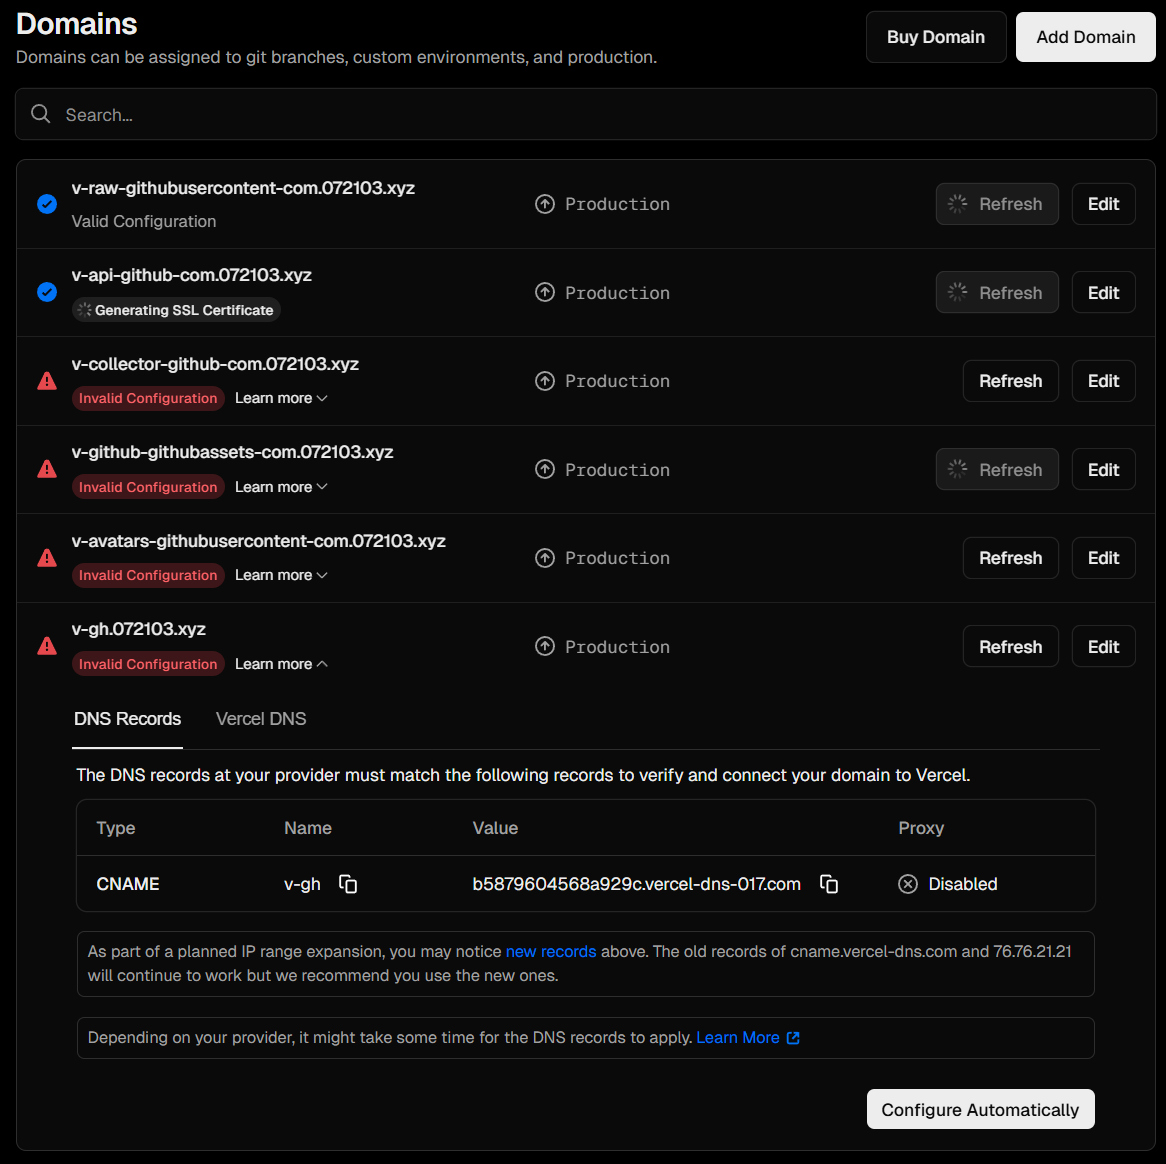Image resolution: width=1166 pixels, height=1164 pixels.
Task: Copy the v-gh name value
Action: pyautogui.click(x=348, y=884)
